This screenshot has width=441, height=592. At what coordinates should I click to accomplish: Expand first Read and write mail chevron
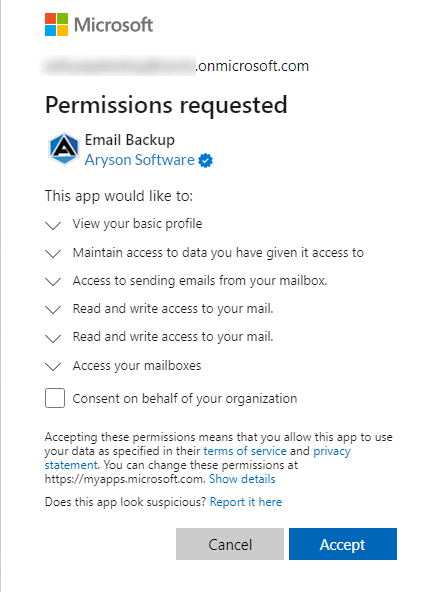53,310
